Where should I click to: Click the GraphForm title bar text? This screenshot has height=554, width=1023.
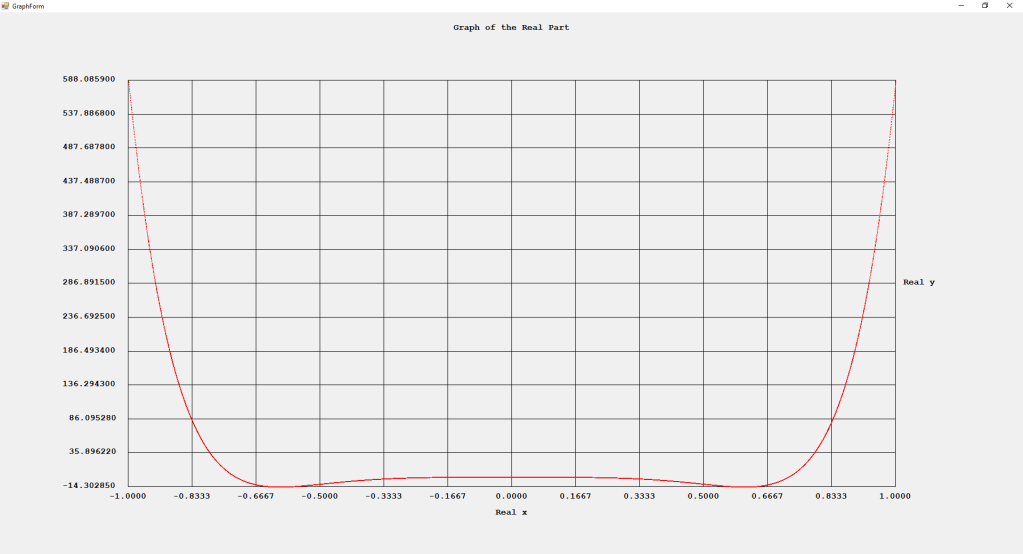(28, 6)
